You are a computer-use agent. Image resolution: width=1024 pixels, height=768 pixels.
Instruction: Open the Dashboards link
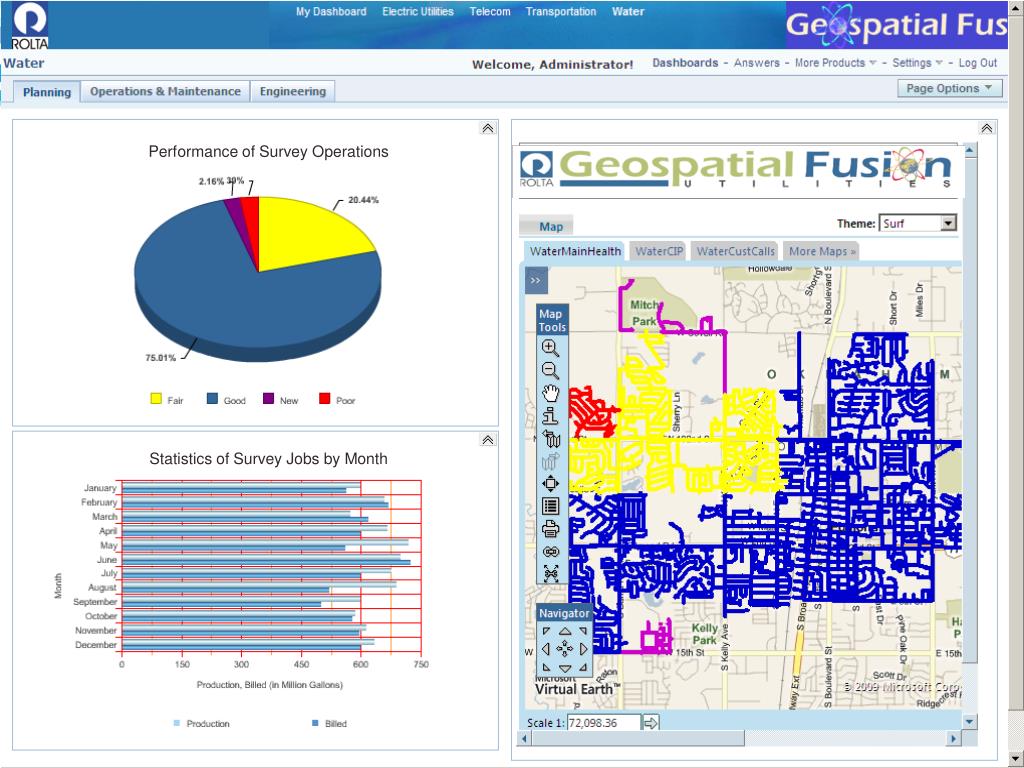point(685,63)
